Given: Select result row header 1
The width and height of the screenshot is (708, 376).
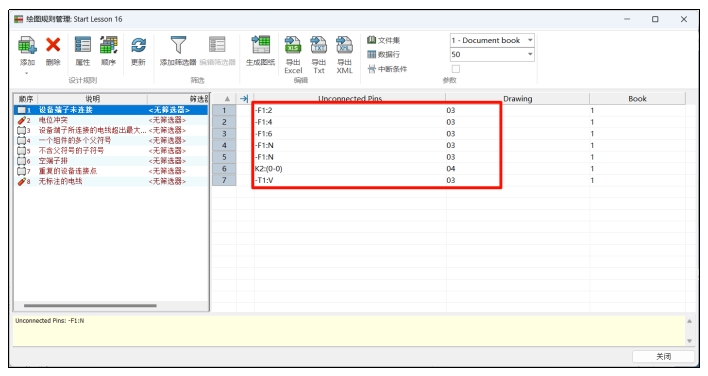Looking at the screenshot, I should (x=224, y=110).
